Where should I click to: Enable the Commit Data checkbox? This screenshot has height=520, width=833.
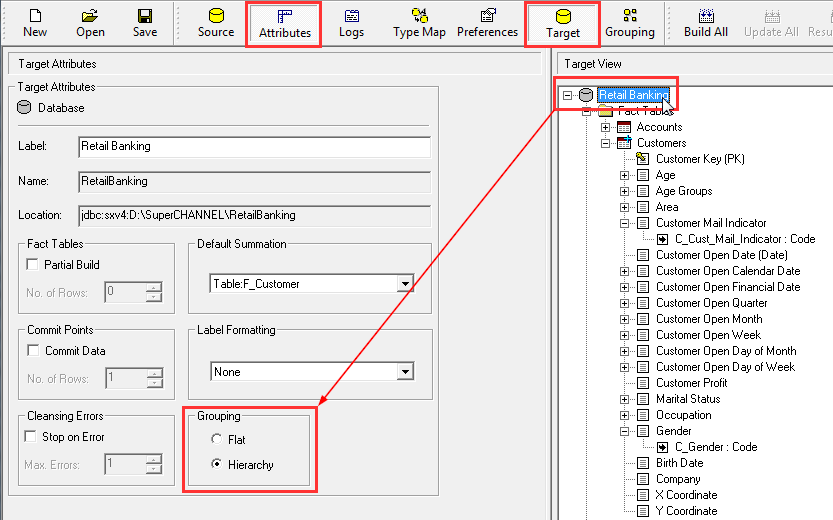point(33,351)
